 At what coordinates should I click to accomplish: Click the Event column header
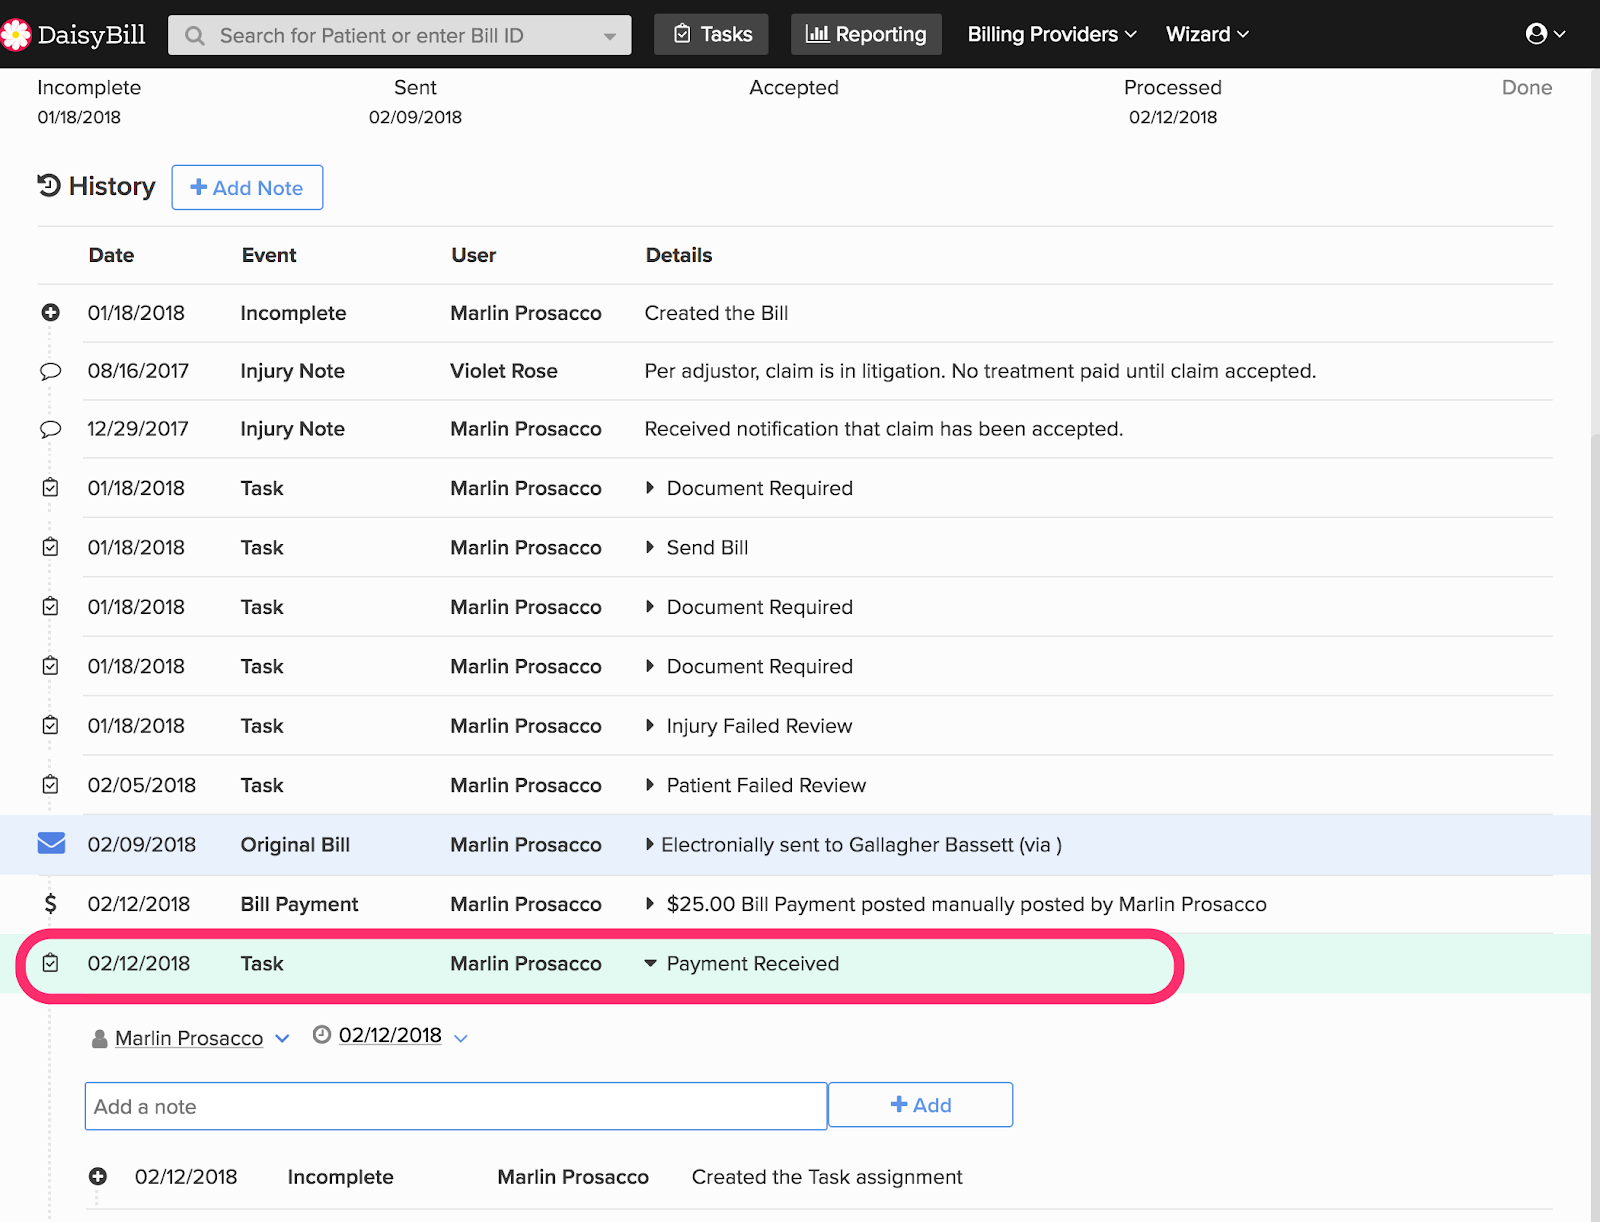[x=269, y=255]
